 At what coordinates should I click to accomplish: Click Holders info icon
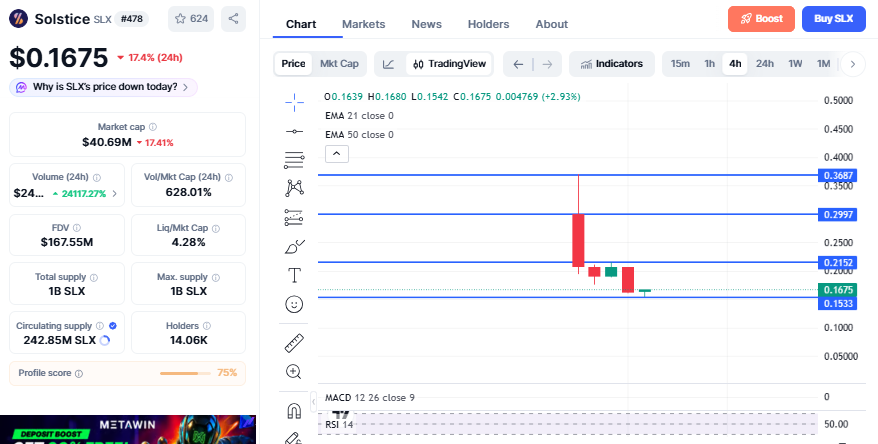click(x=207, y=326)
